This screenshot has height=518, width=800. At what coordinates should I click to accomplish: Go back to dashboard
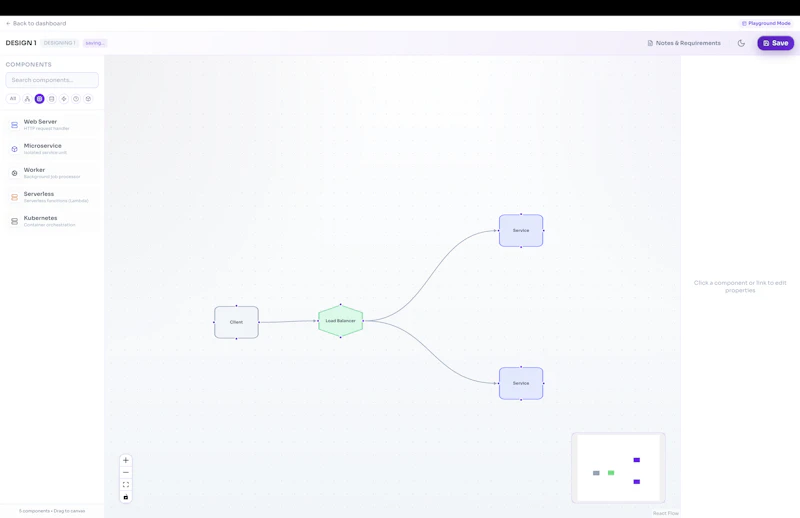[36, 23]
